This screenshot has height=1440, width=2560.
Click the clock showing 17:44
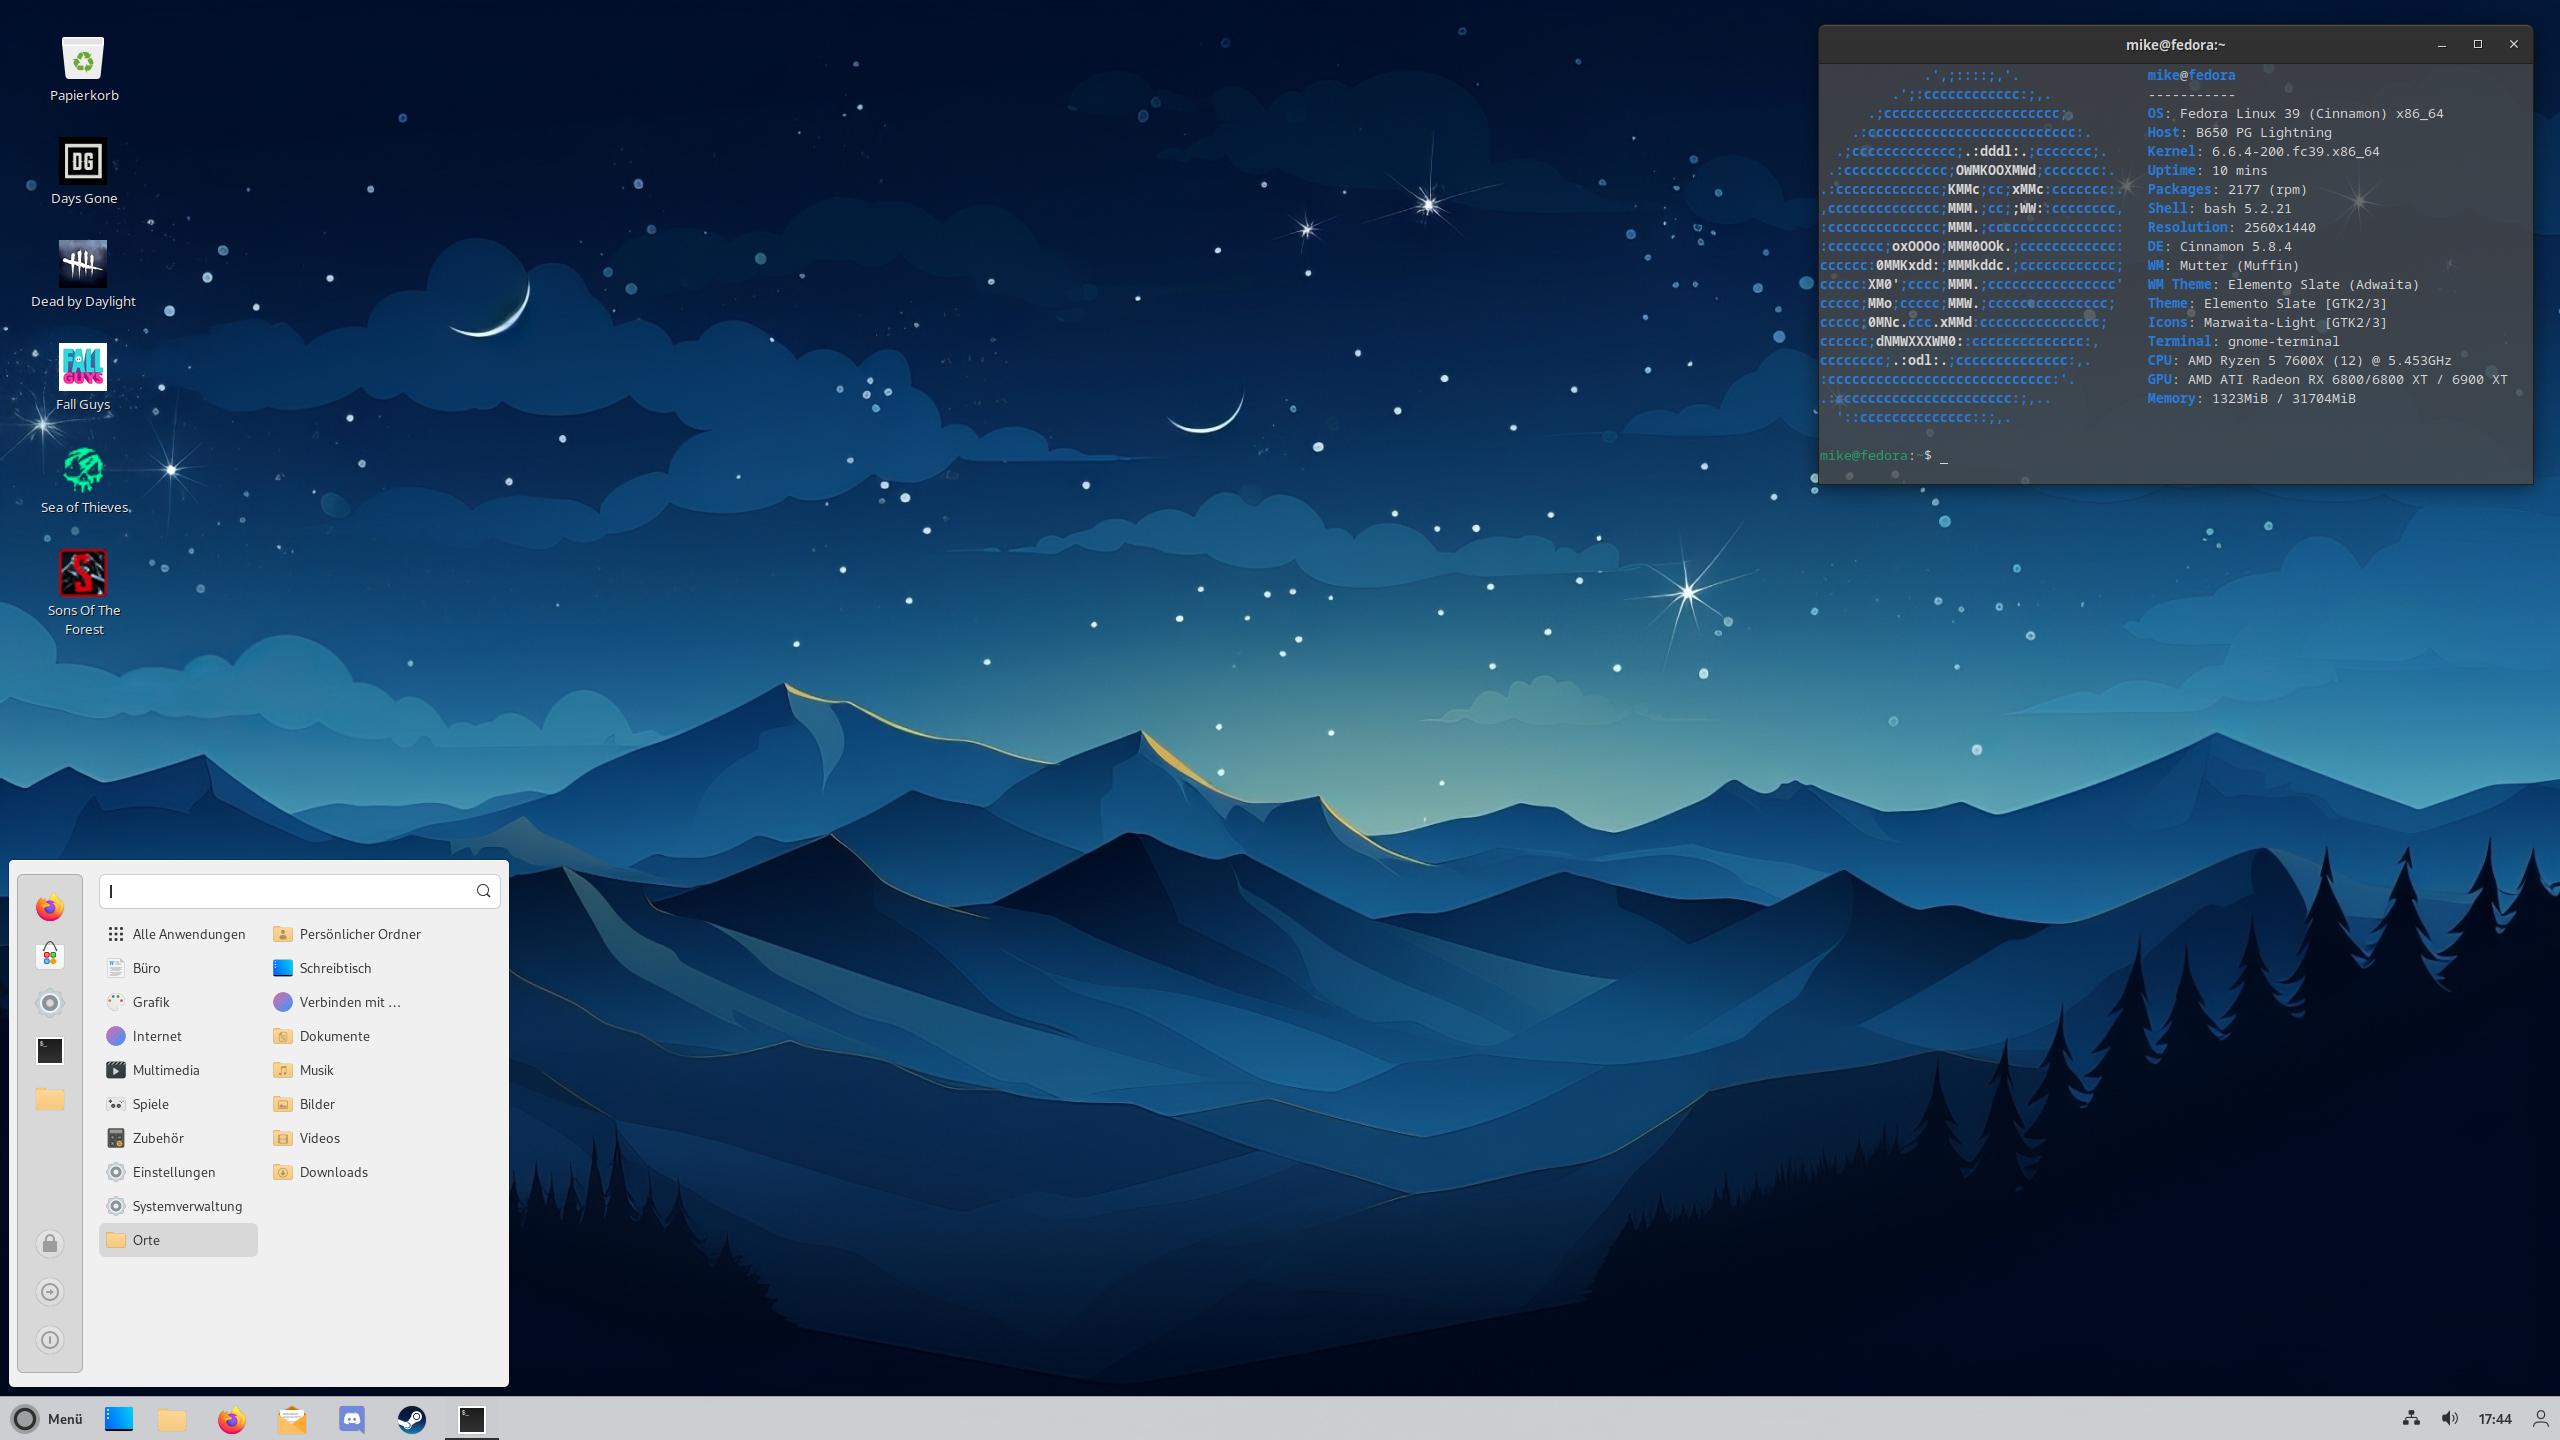(2494, 1418)
